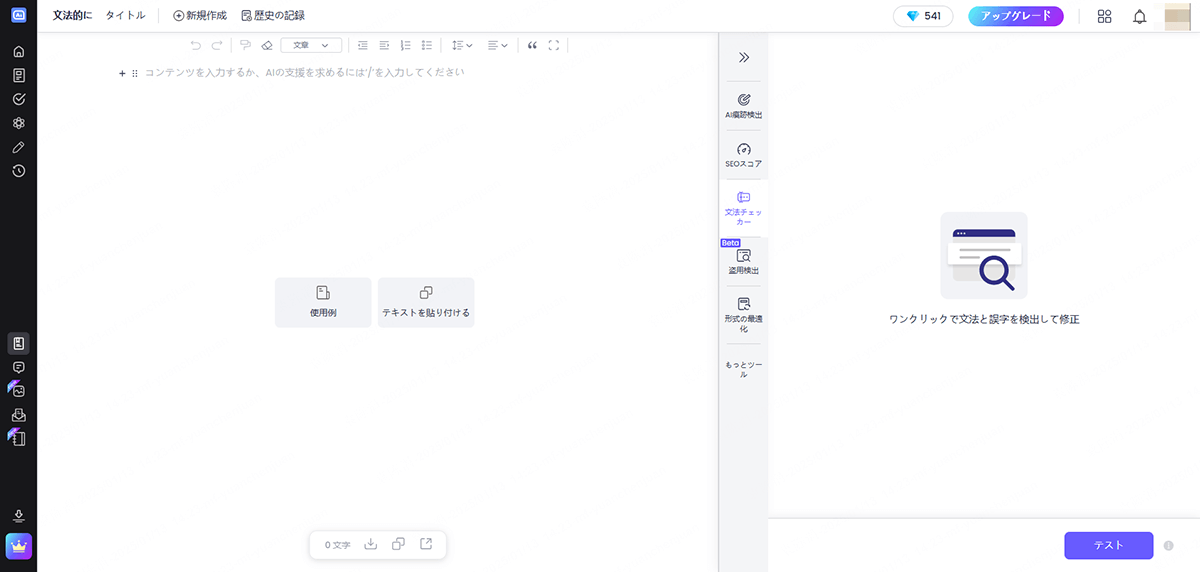Collapse the right side panel
The image size is (1200, 572).
coord(744,57)
